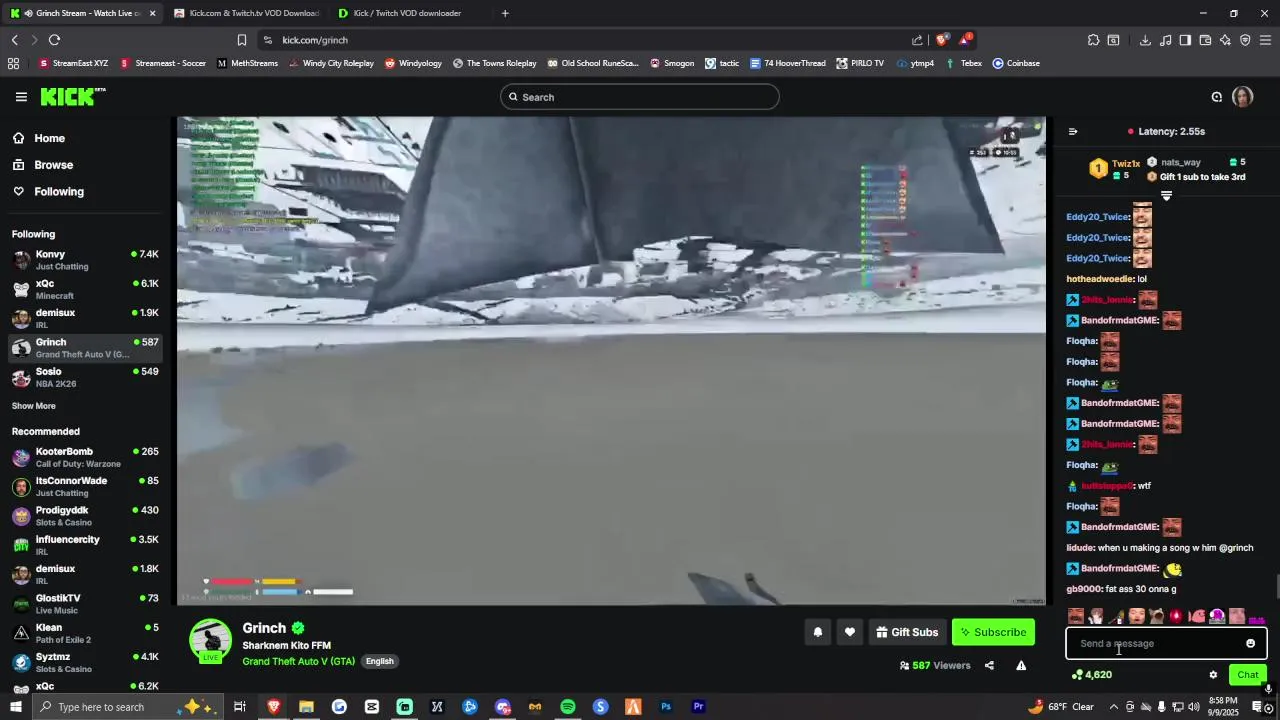Screen dimensions: 1280x720
Task: Click the Send a message chat input
Action: tap(1166, 644)
